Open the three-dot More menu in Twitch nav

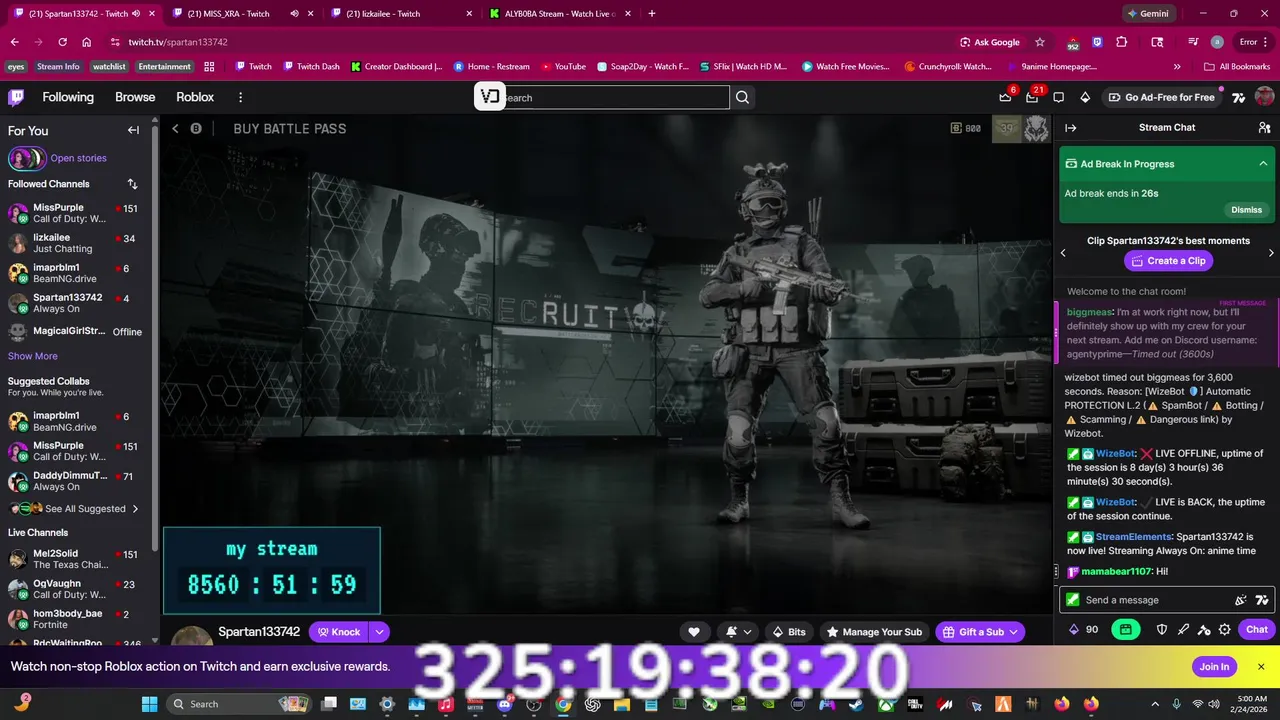click(x=240, y=97)
